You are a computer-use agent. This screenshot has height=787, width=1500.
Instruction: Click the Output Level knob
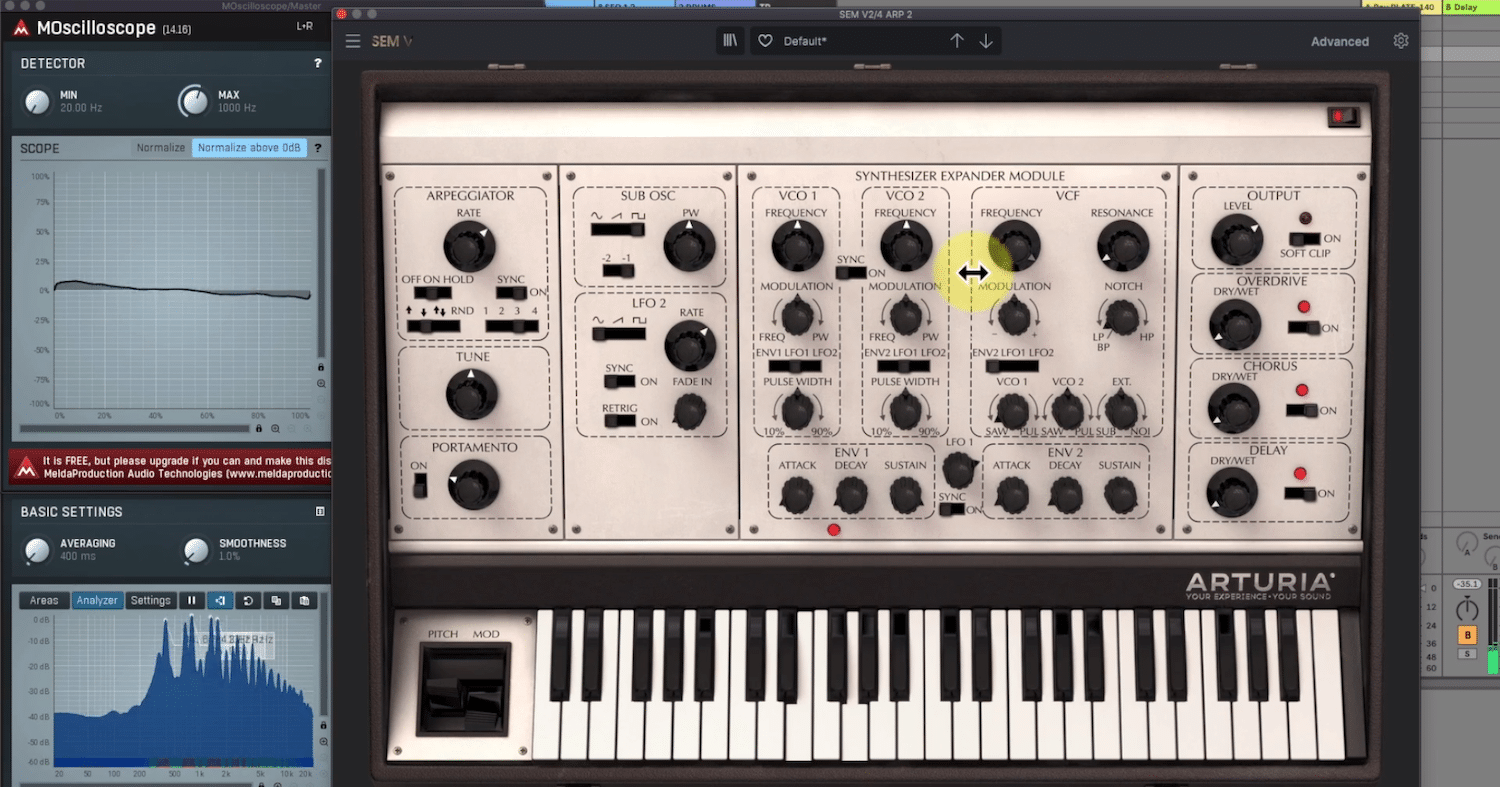pyautogui.click(x=1236, y=241)
